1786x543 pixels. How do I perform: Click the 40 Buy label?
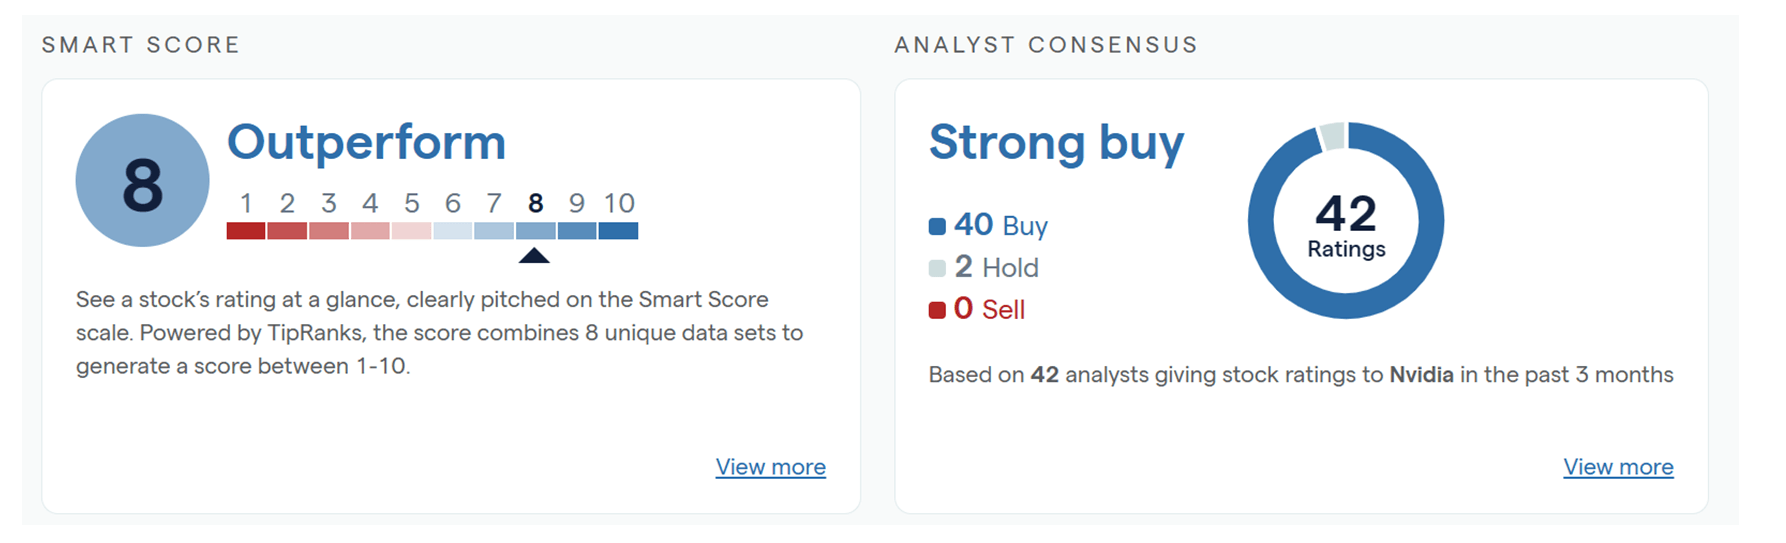pyautogui.click(x=1000, y=225)
